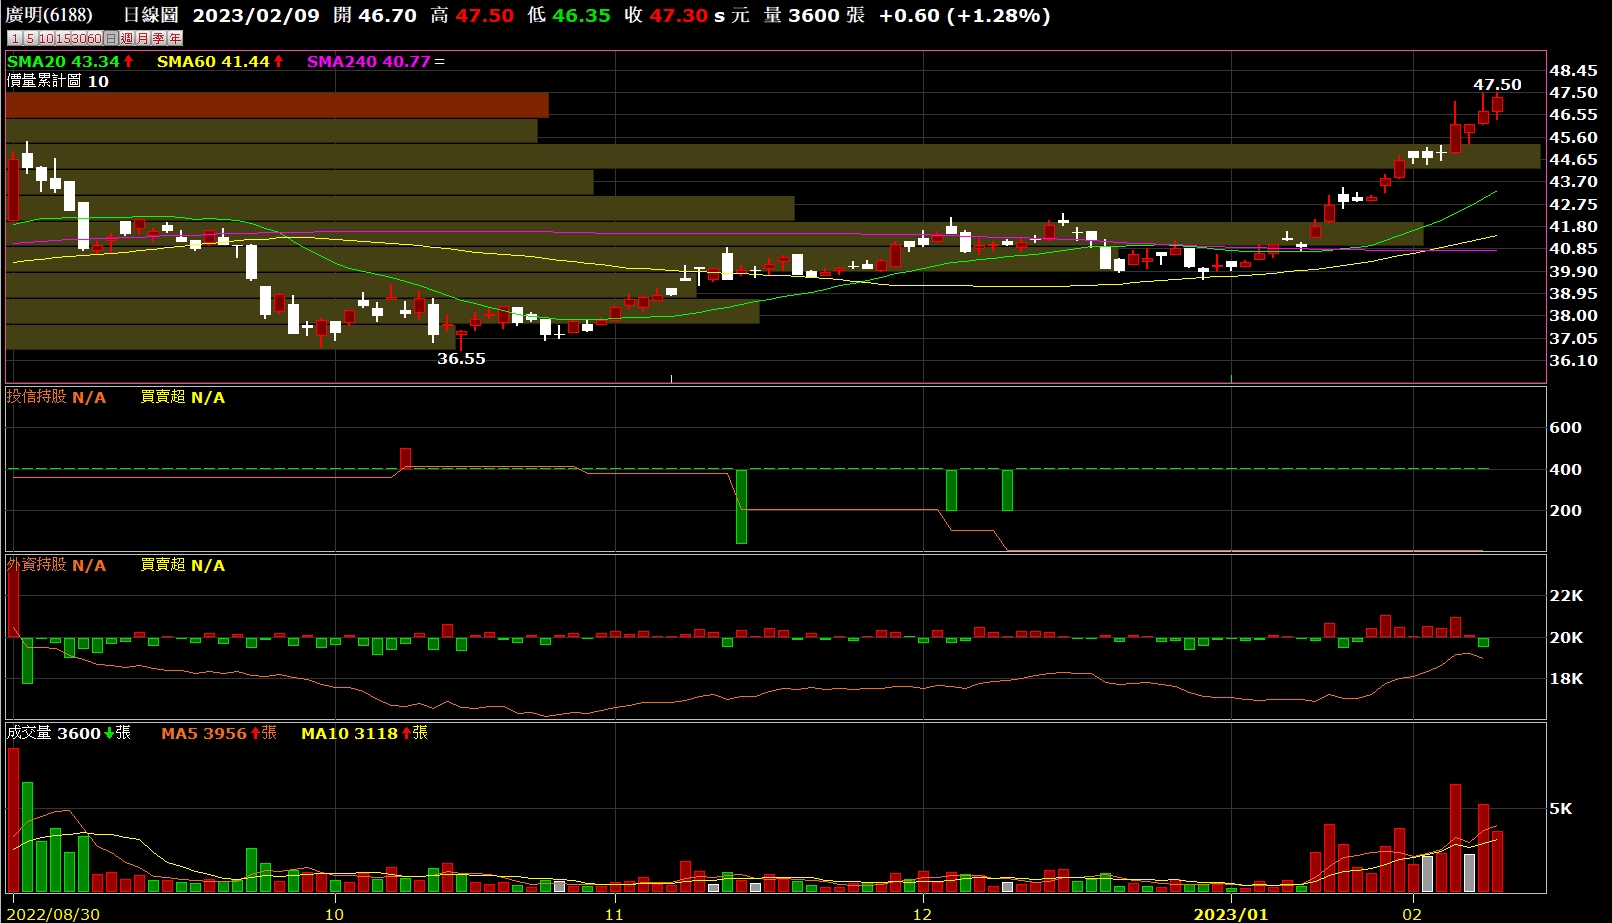Switch to quarterly 季 chart period
Viewport: 1612px width, 923px height.
click(x=159, y=38)
